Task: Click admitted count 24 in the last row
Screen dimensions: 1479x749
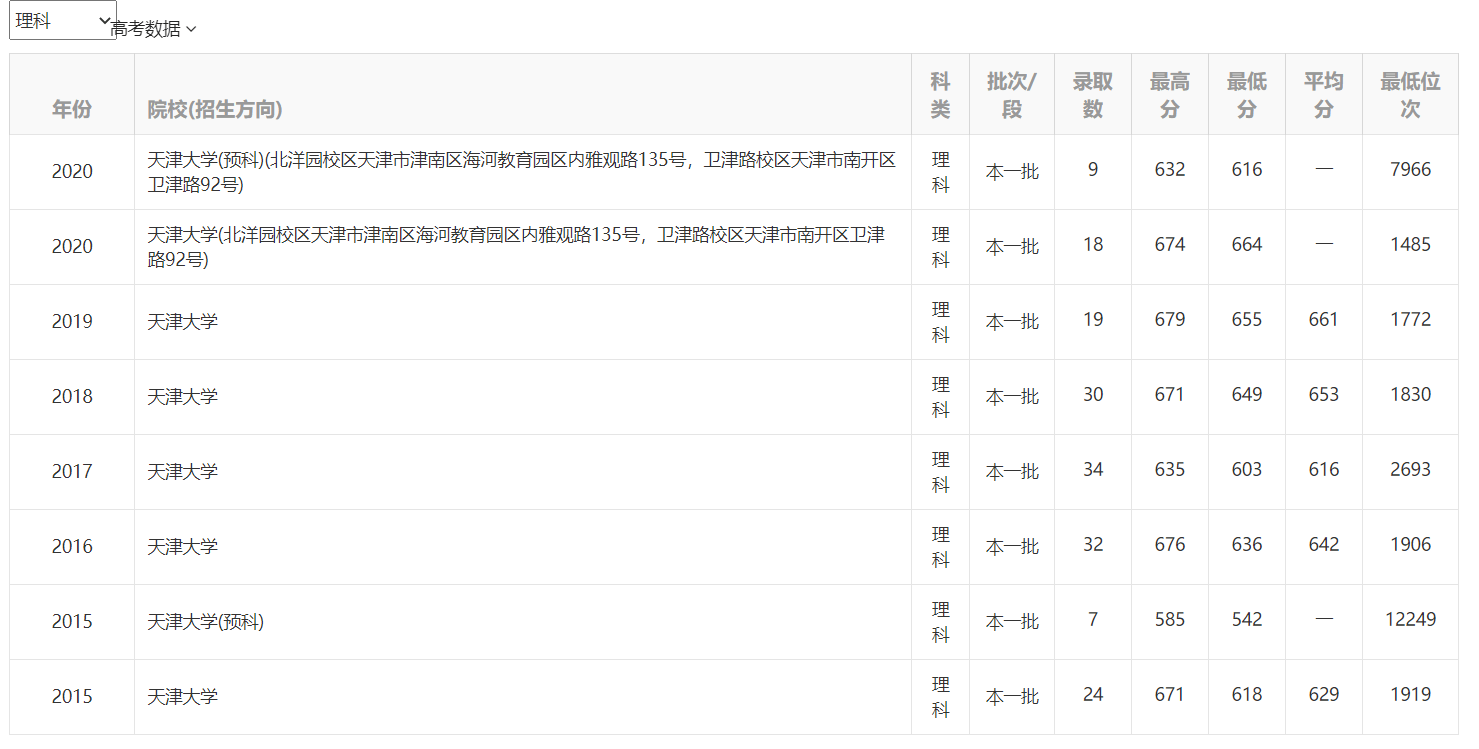Action: point(1093,694)
